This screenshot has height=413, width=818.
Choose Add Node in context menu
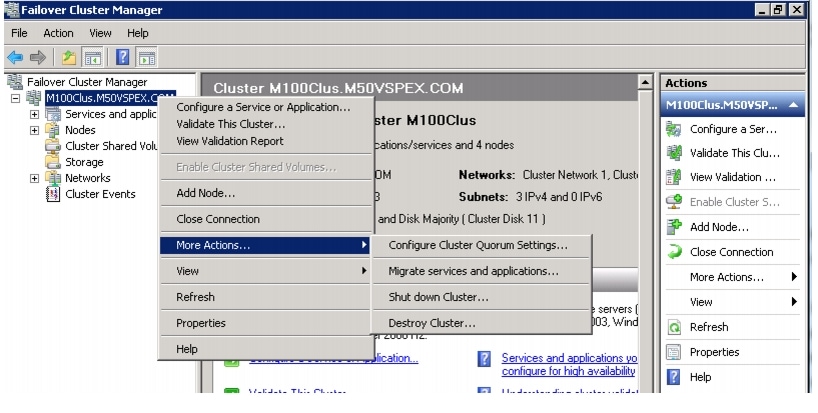(265, 193)
